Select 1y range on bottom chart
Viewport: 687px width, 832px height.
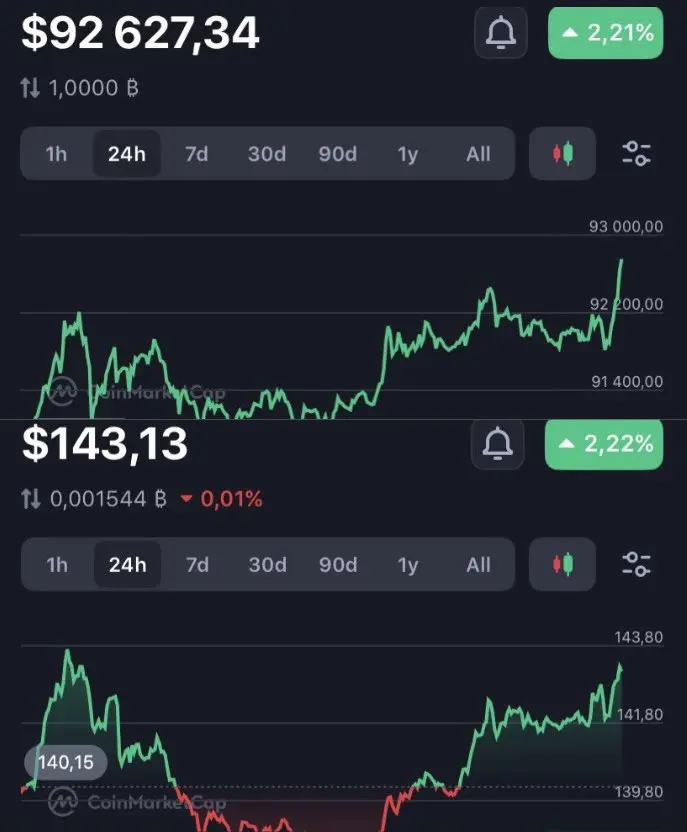[408, 565]
